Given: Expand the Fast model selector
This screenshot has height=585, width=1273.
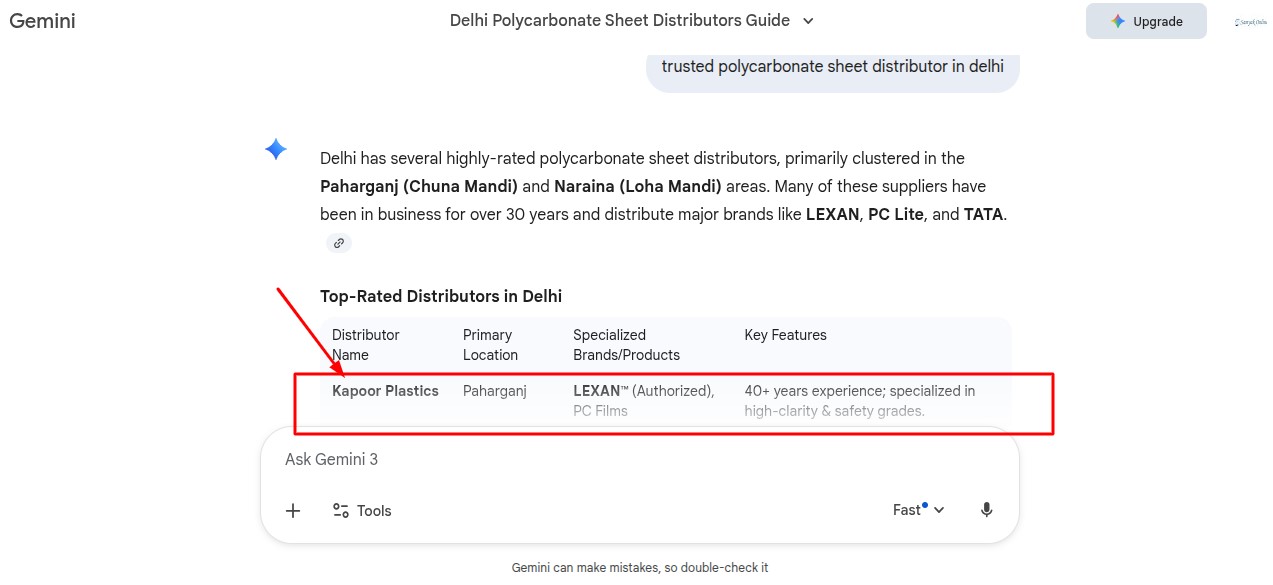Looking at the screenshot, I should [918, 510].
